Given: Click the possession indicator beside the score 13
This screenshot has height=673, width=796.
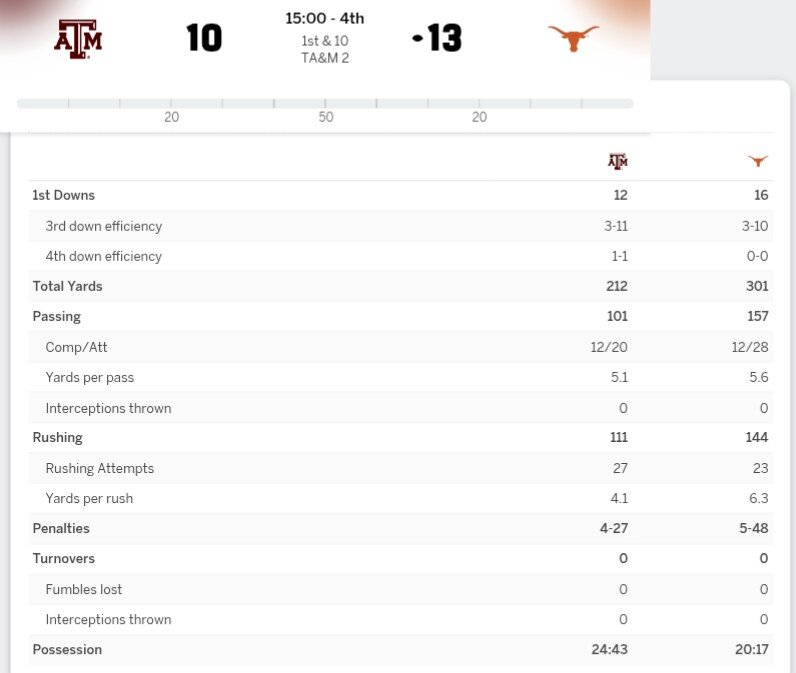Looking at the screenshot, I should [417, 39].
